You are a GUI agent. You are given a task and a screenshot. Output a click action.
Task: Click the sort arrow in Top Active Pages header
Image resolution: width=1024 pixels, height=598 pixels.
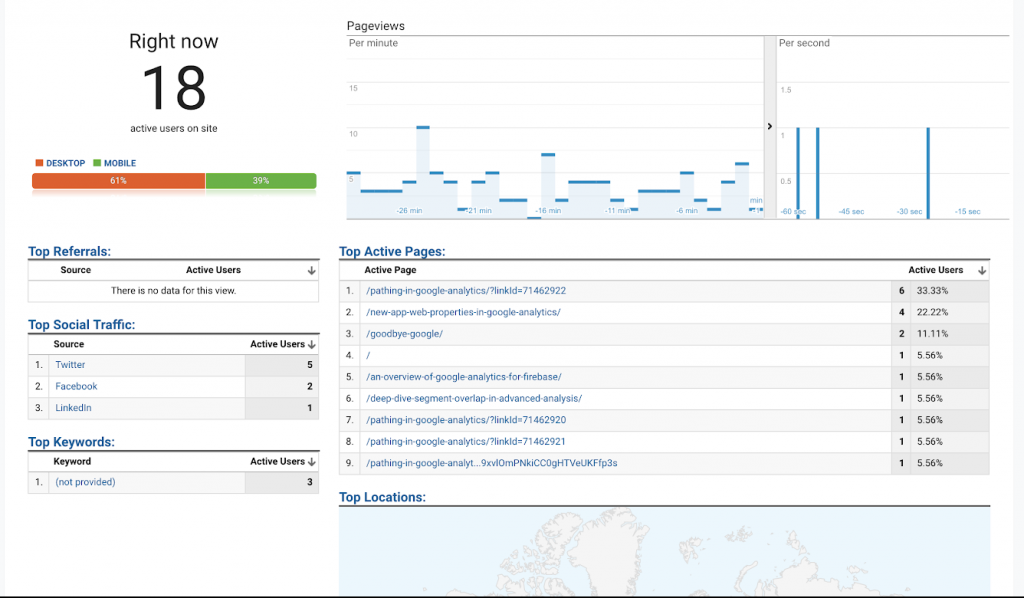coord(982,270)
